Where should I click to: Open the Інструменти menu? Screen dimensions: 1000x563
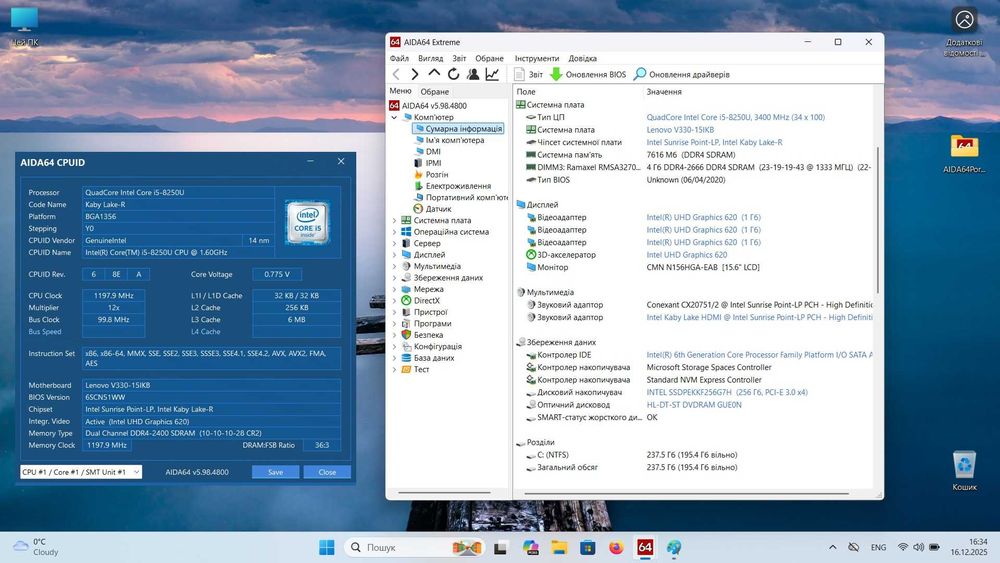537,58
